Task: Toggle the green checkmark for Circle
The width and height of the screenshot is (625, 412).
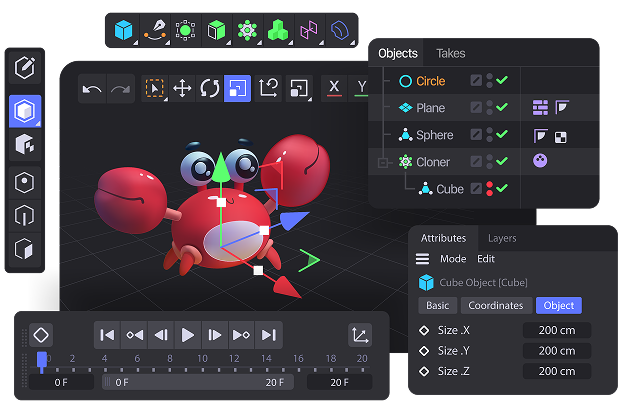Action: click(x=502, y=81)
